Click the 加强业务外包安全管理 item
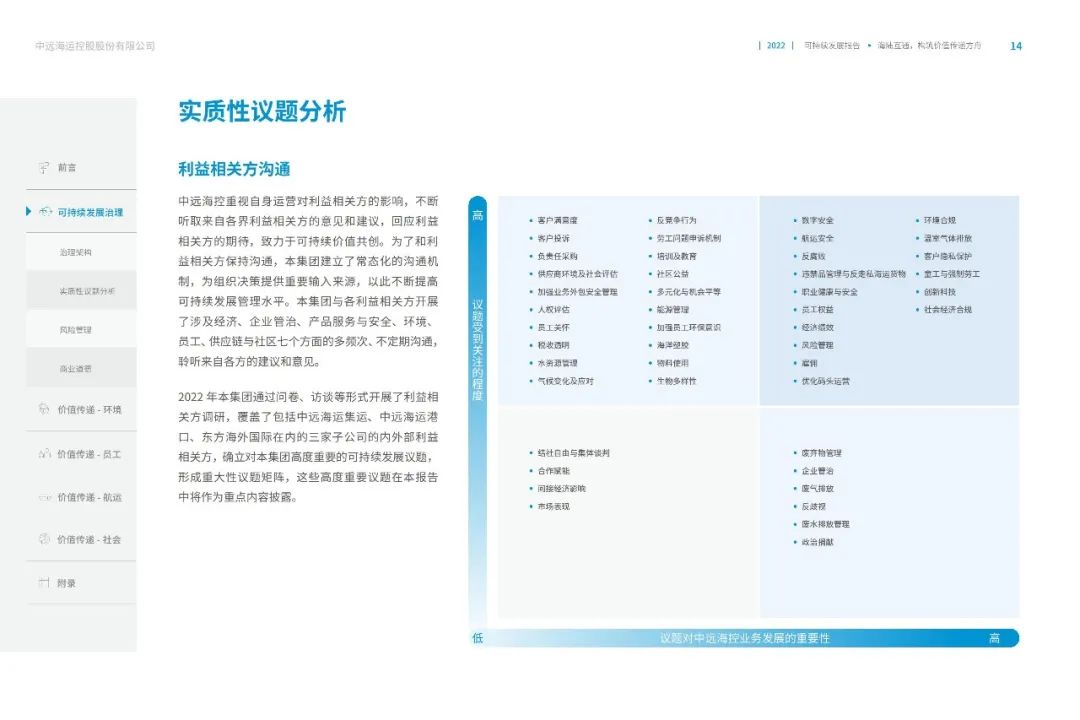Image resolution: width=1080 pixels, height=720 pixels. (577, 292)
